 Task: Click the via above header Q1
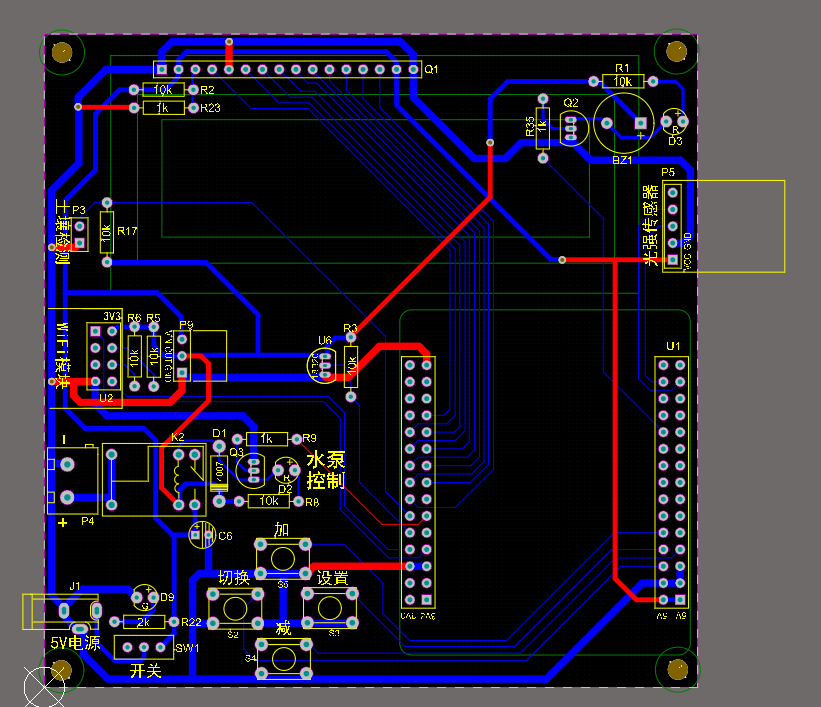tap(229, 41)
